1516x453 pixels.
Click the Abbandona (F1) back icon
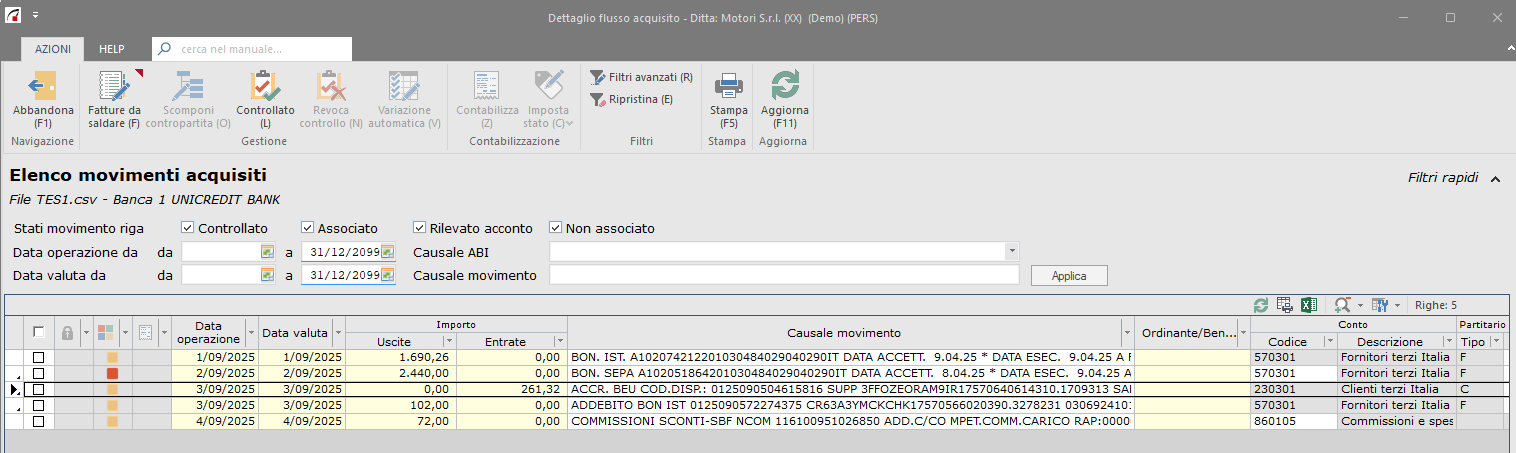tap(43, 86)
